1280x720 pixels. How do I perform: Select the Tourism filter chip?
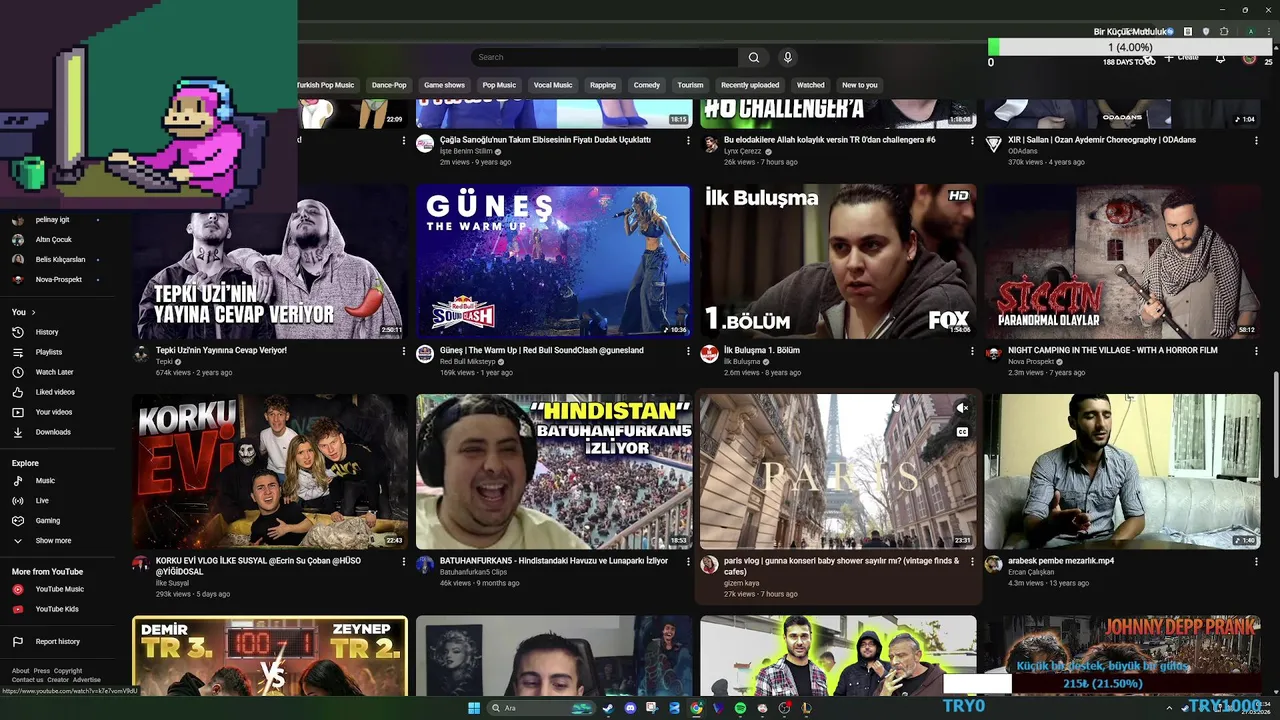(690, 85)
